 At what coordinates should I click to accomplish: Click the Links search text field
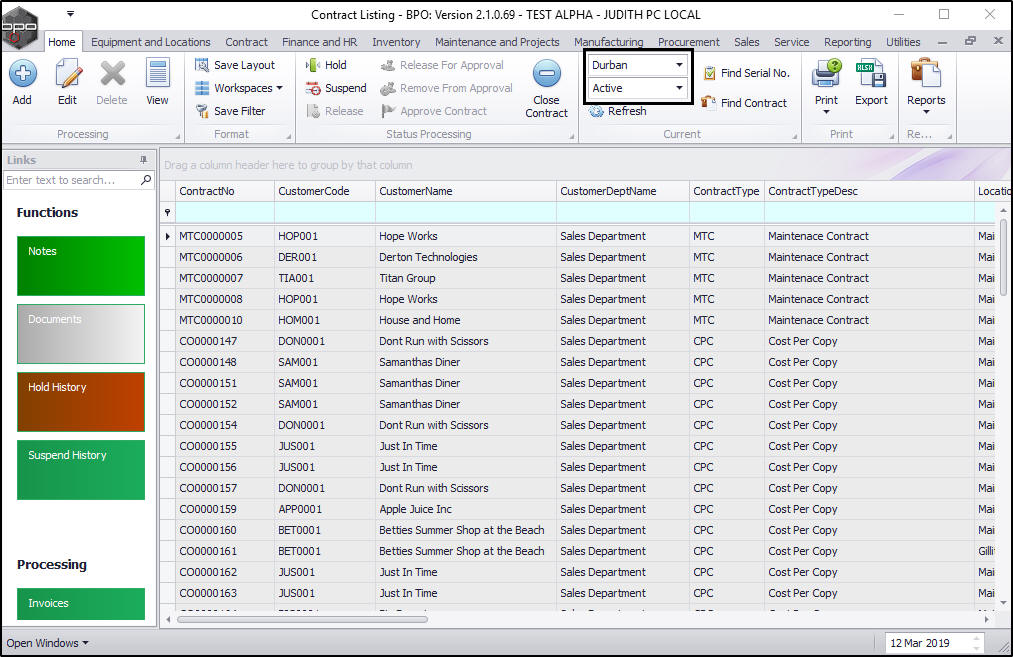coord(72,180)
